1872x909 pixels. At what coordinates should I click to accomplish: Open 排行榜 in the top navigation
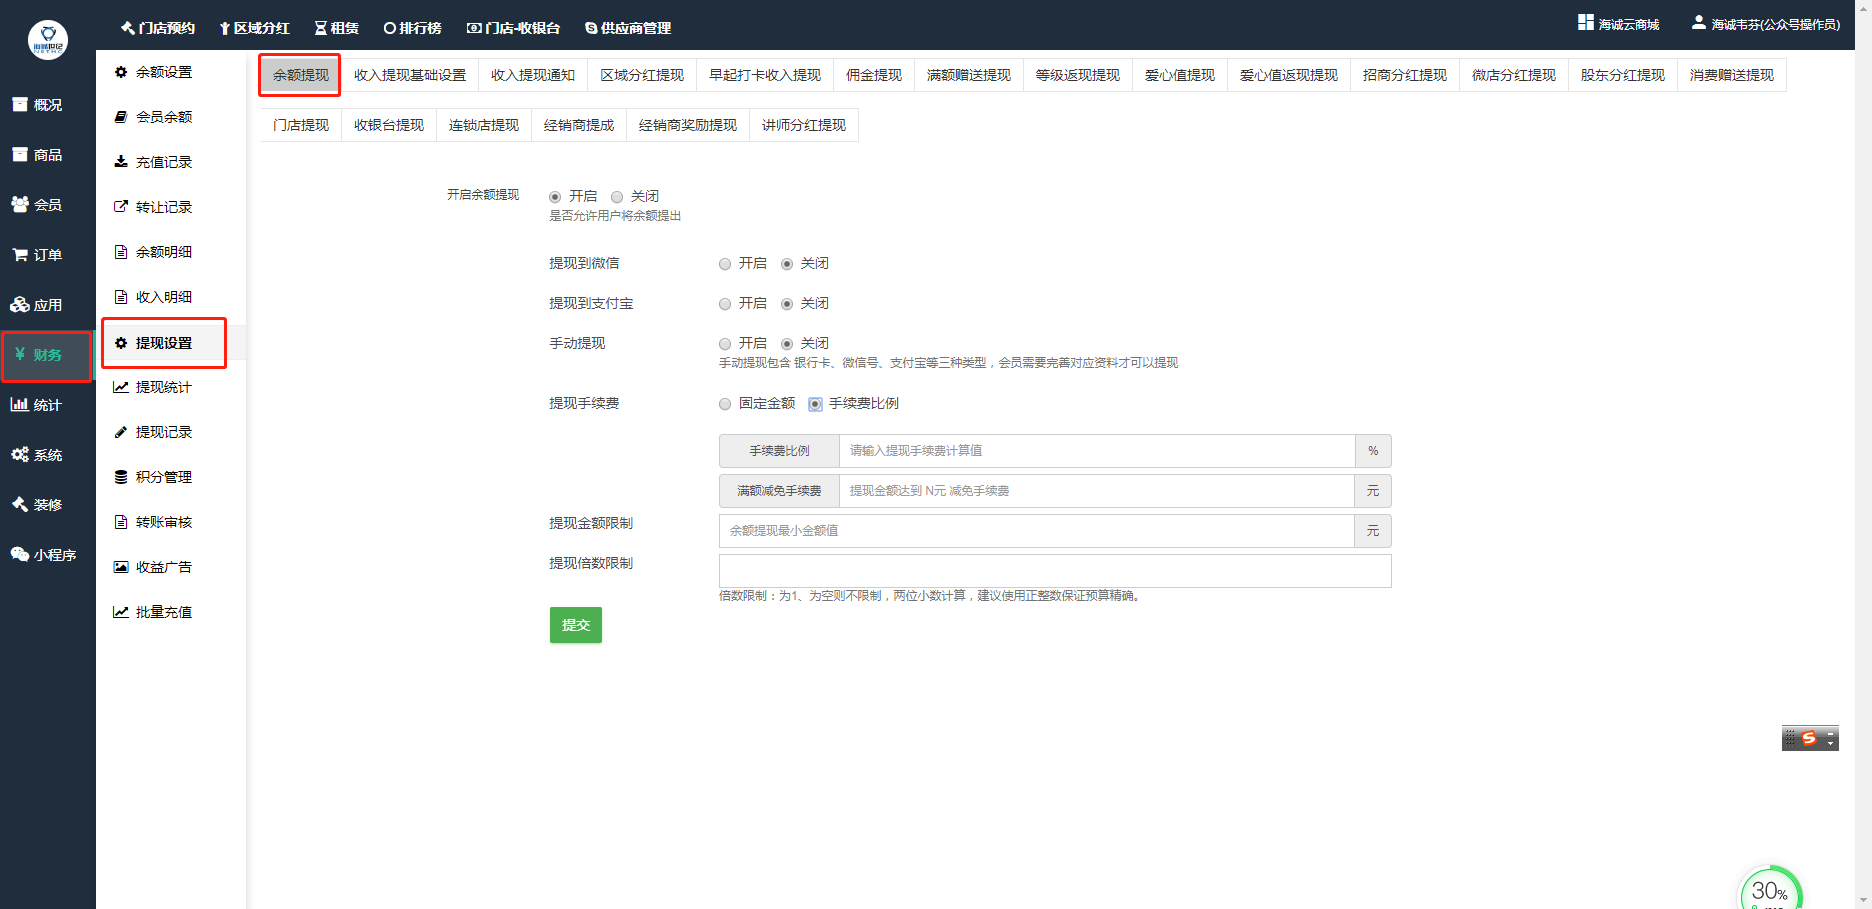point(413,28)
